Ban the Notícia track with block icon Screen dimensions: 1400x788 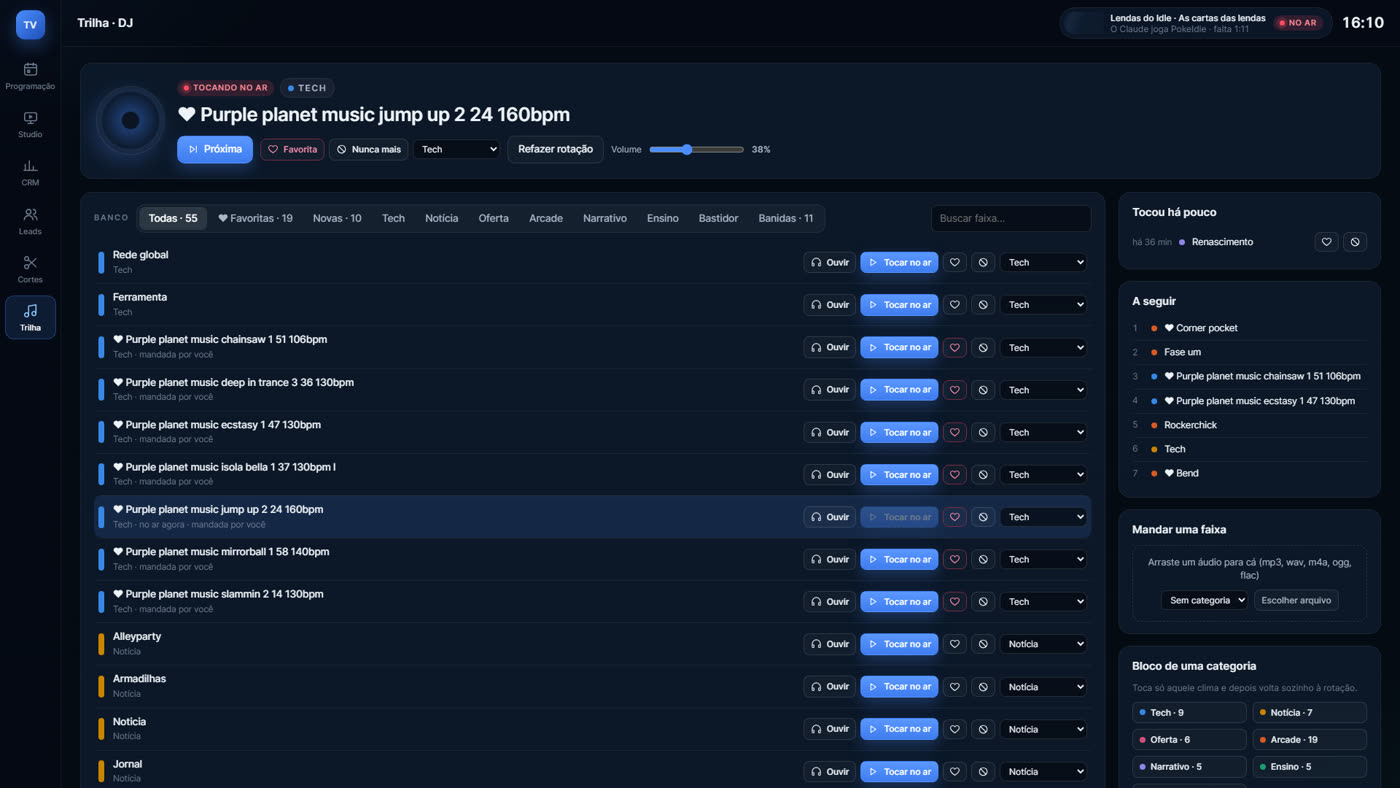point(983,729)
